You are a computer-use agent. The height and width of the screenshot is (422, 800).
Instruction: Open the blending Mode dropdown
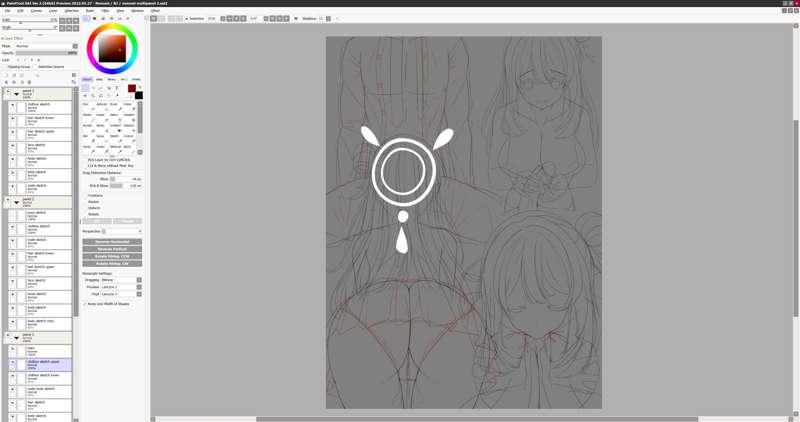click(x=46, y=46)
